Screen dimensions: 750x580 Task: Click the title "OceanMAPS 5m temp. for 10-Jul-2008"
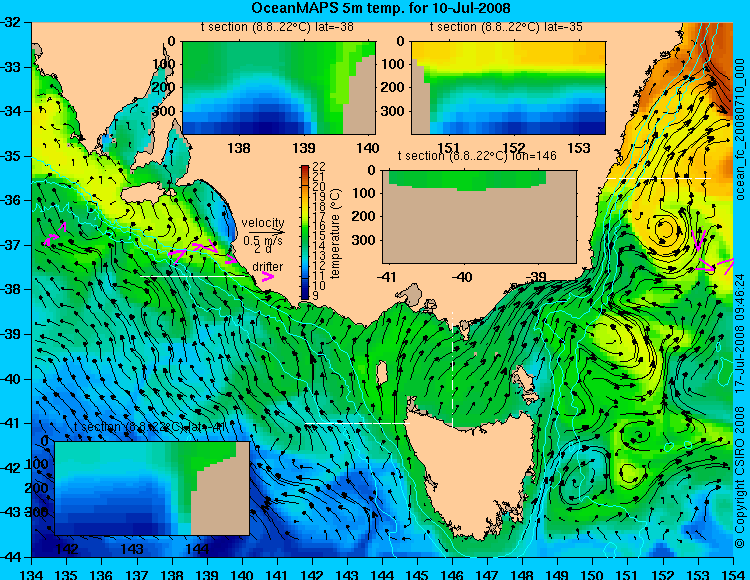(x=381, y=8)
